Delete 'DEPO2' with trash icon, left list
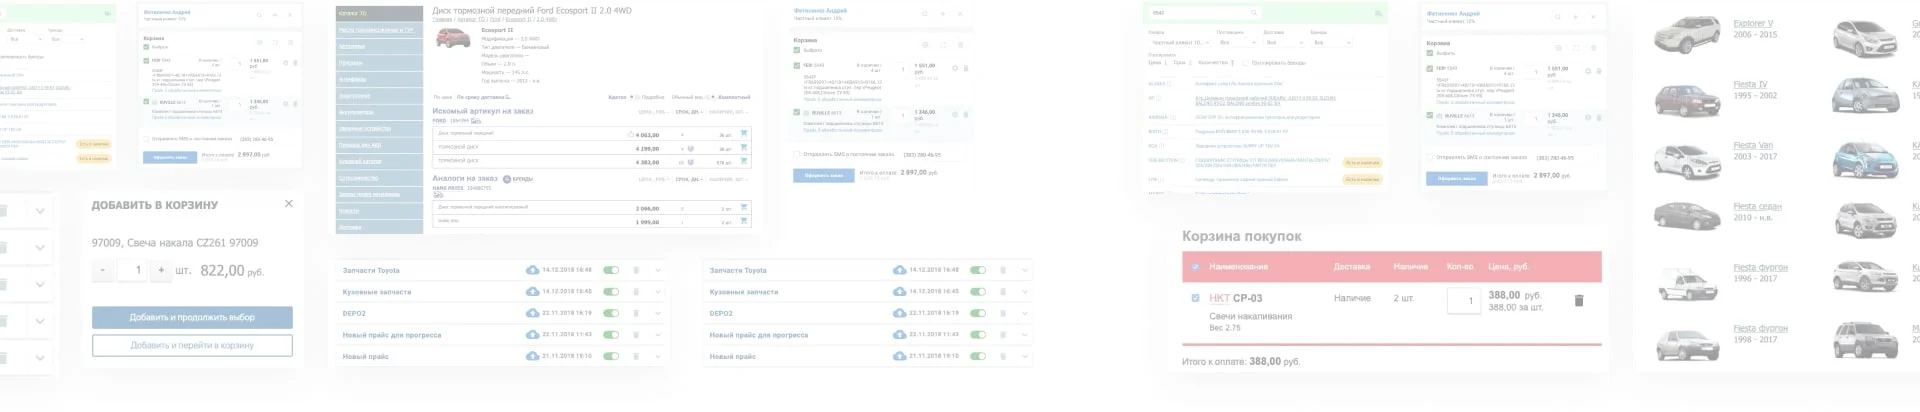 [x=636, y=313]
